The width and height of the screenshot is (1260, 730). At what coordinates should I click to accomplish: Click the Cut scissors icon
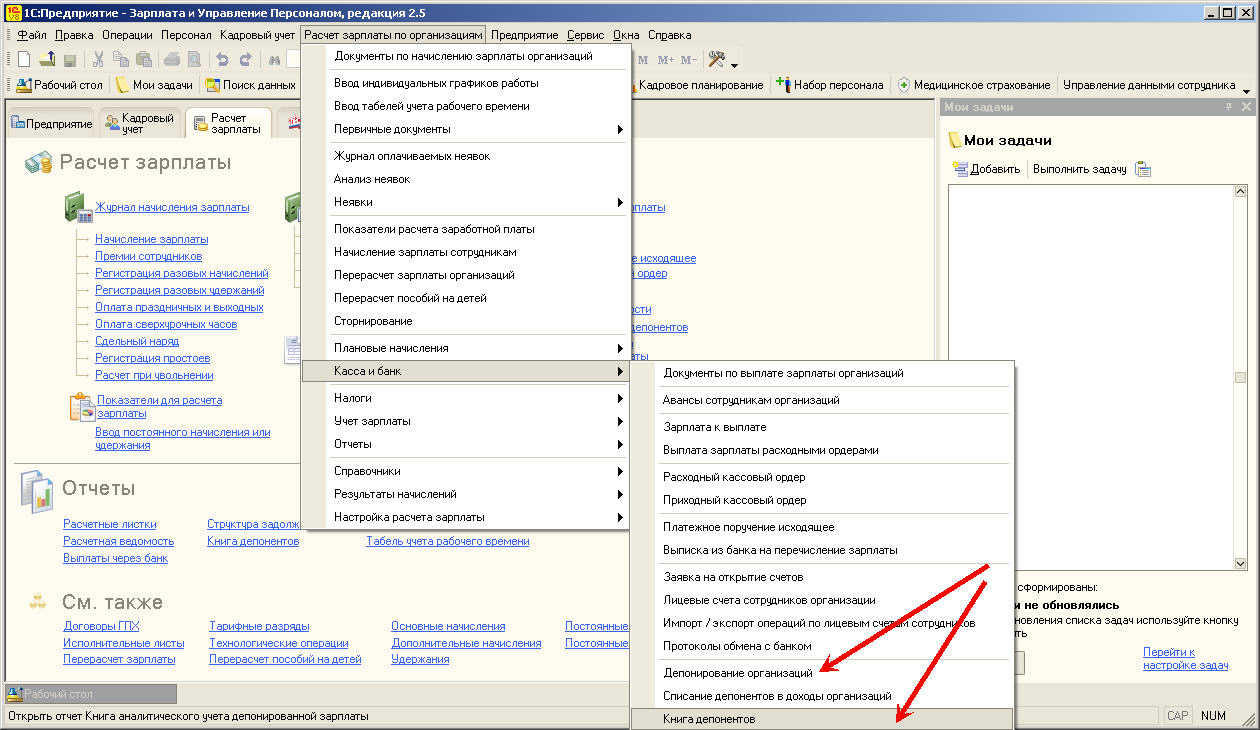(98, 60)
